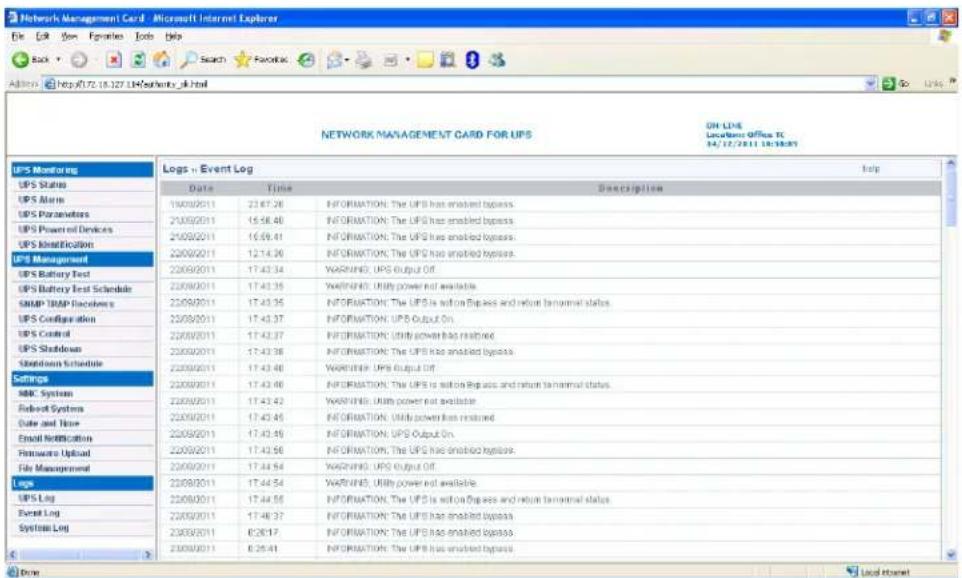Click the Settings section header
Viewport: 962px width, 578px height.
pyautogui.click(x=82, y=379)
